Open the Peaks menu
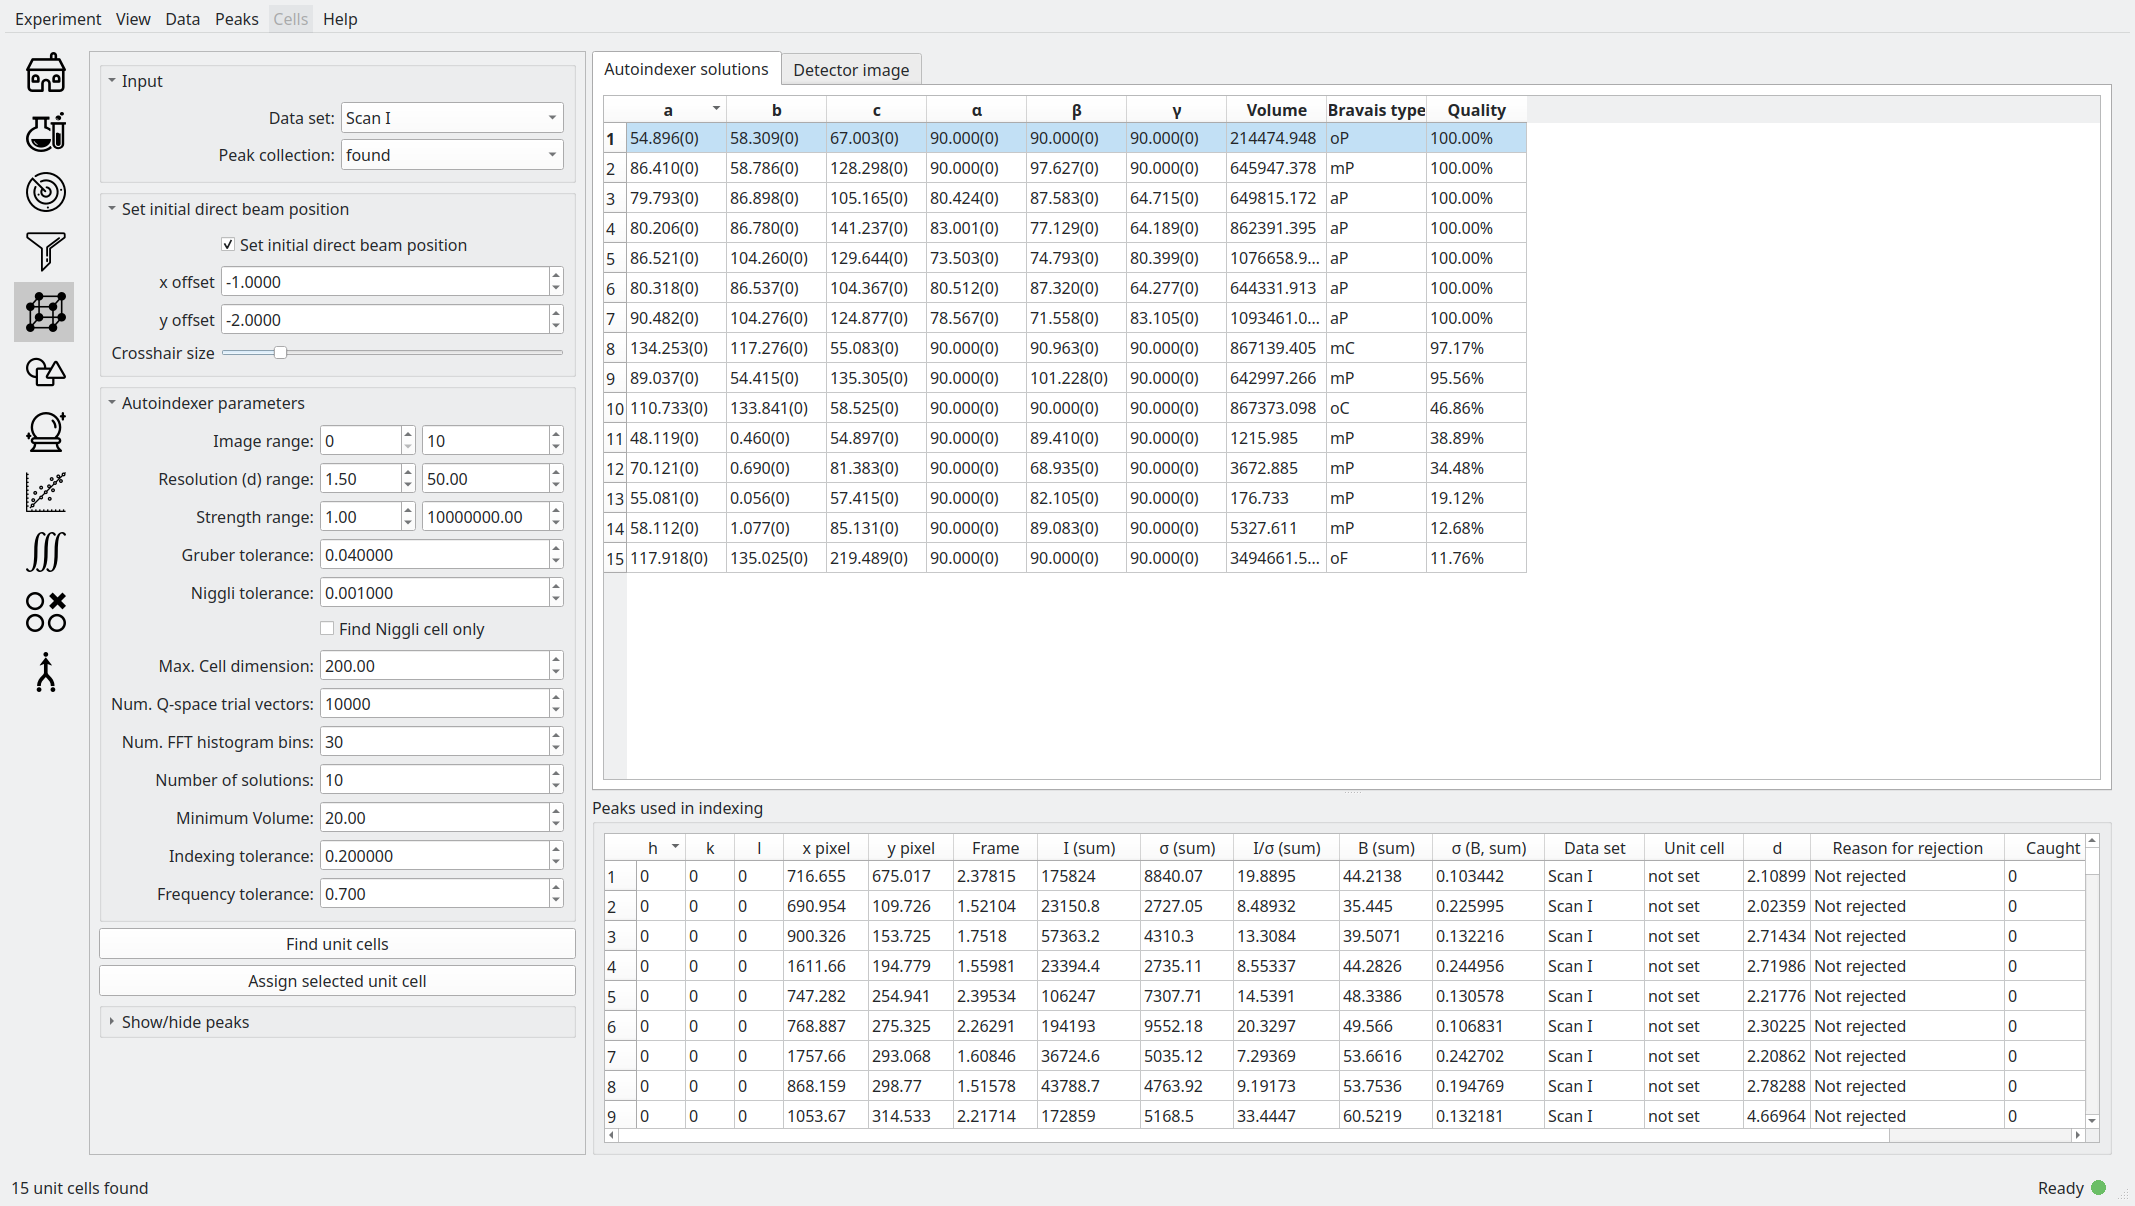The height and width of the screenshot is (1206, 2135). pyautogui.click(x=236, y=19)
